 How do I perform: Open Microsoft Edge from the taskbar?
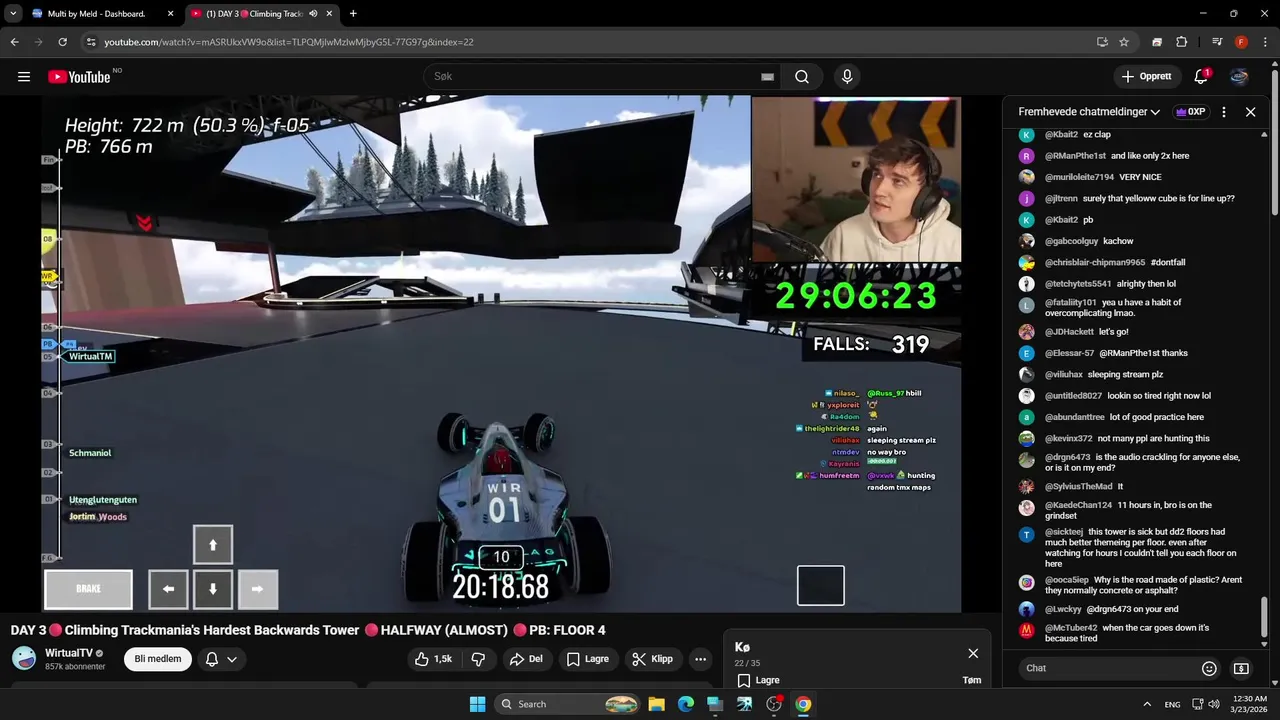pyautogui.click(x=686, y=704)
